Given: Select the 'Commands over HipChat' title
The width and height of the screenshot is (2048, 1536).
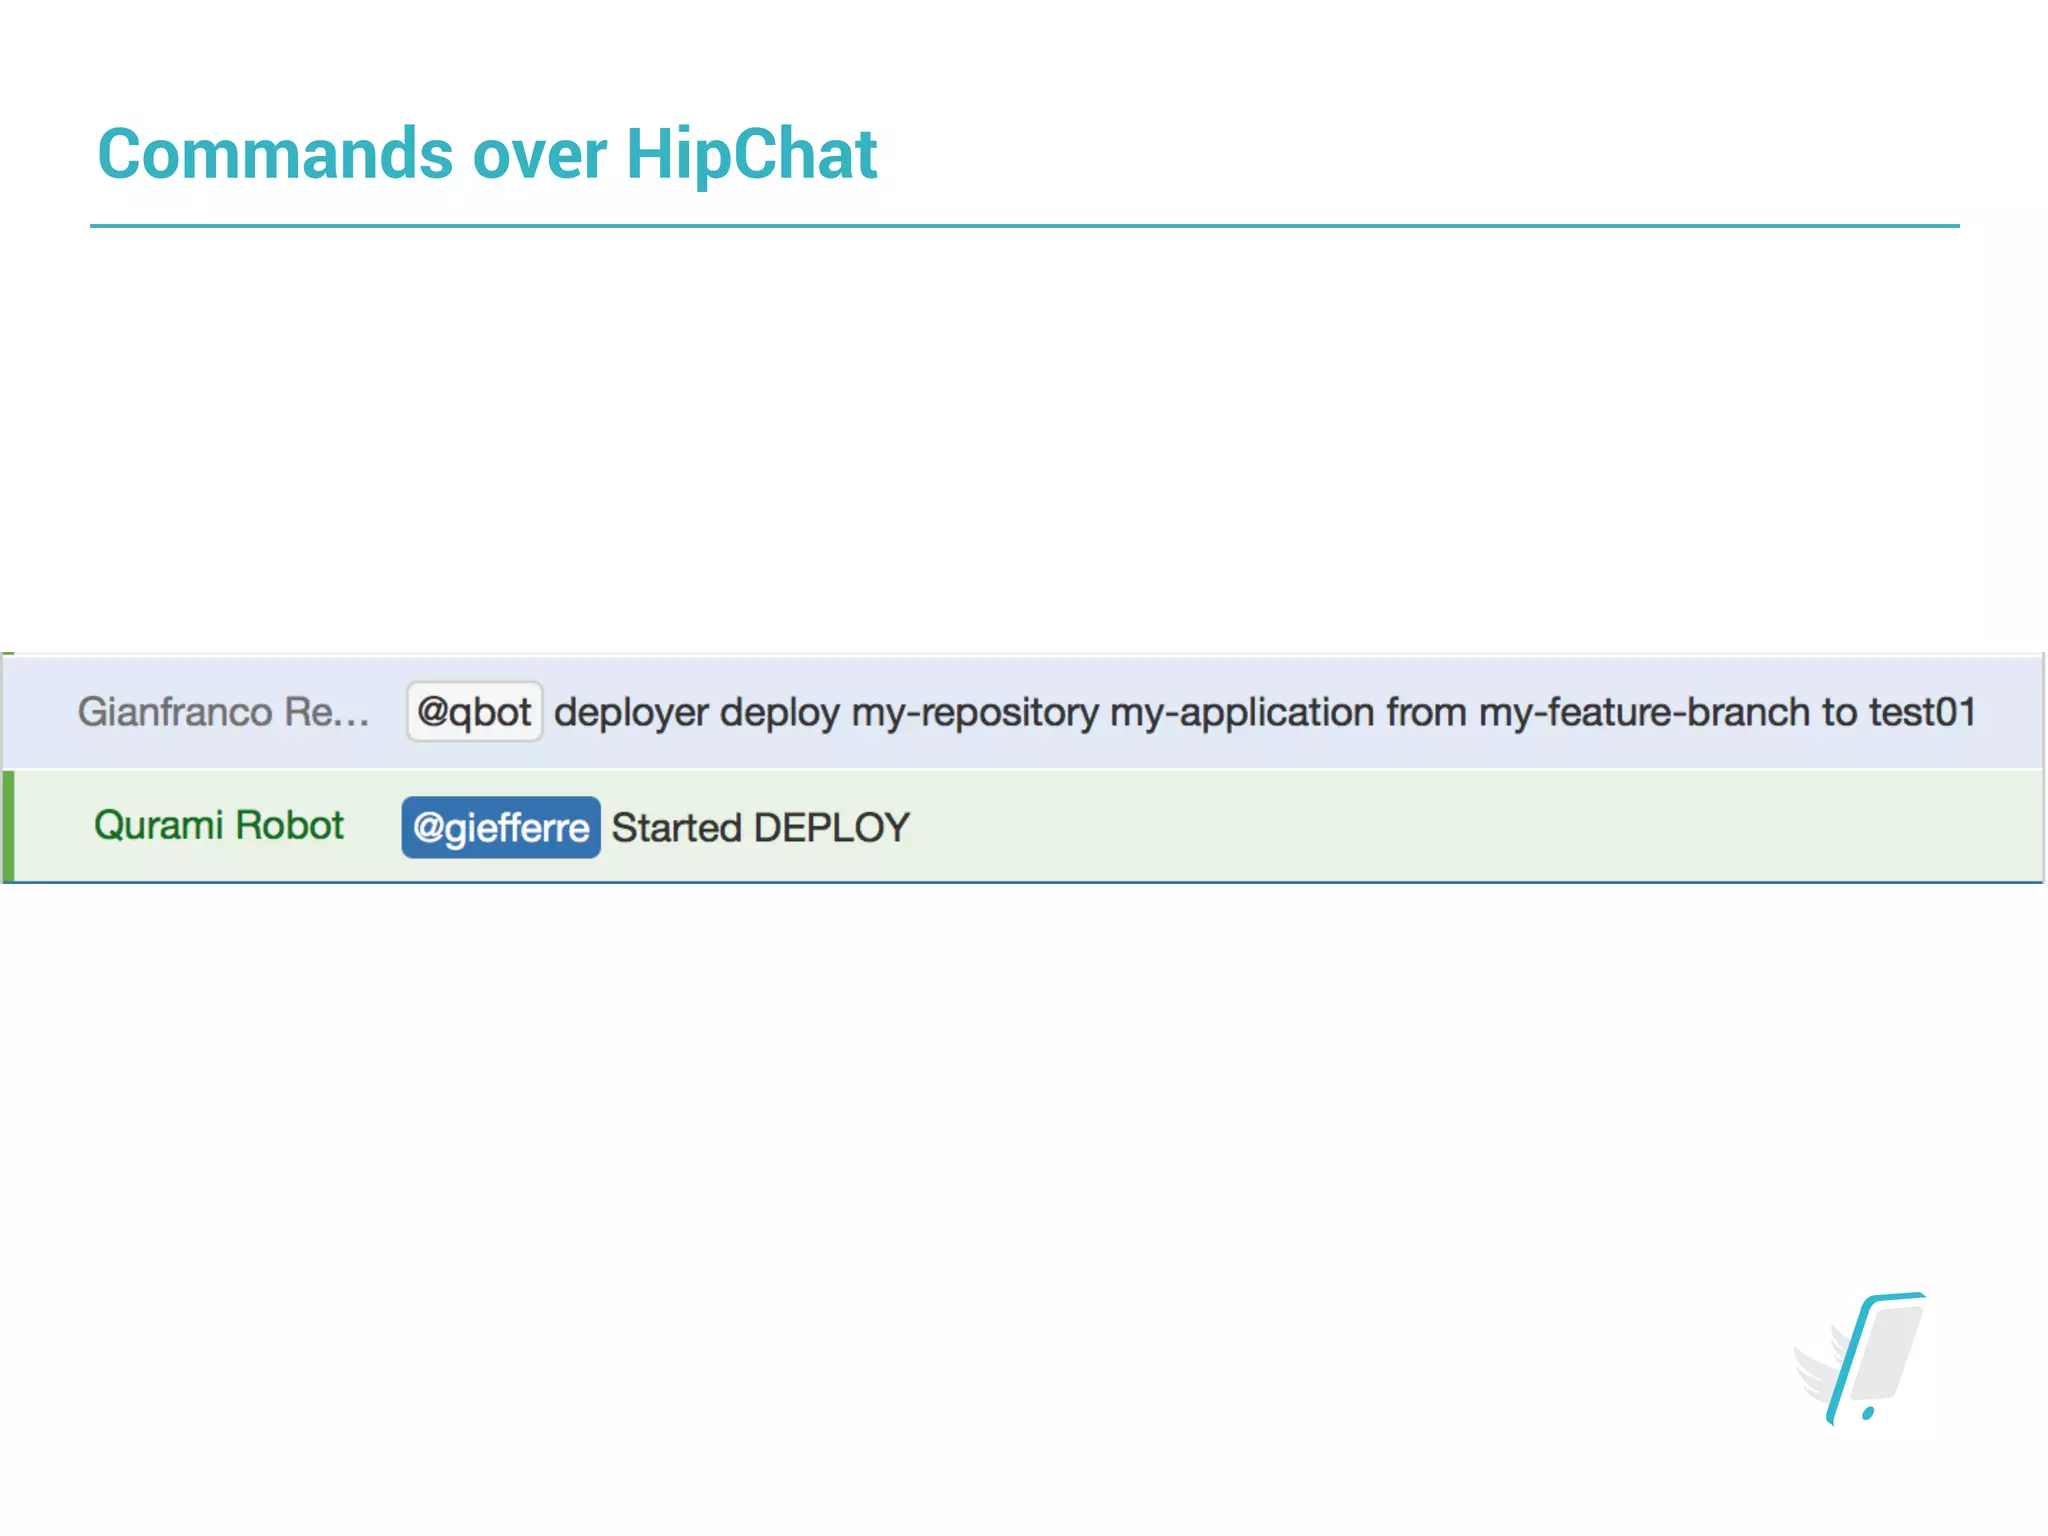Looking at the screenshot, I should 487,154.
